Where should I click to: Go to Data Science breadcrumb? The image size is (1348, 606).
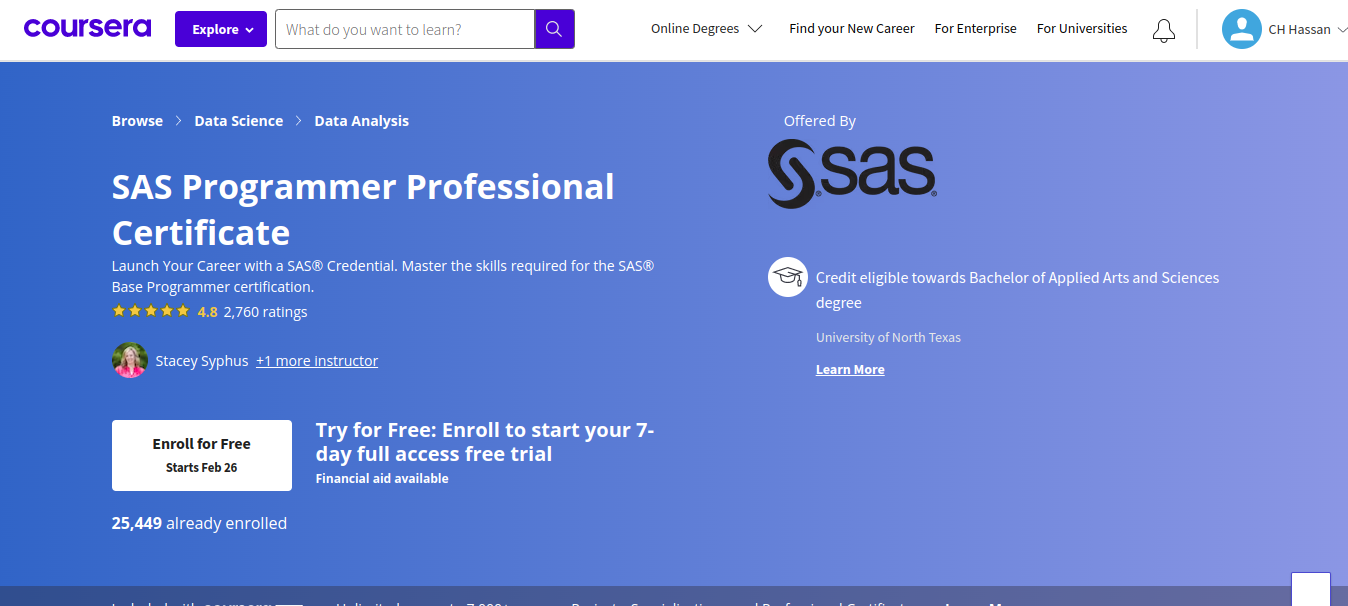coord(239,121)
